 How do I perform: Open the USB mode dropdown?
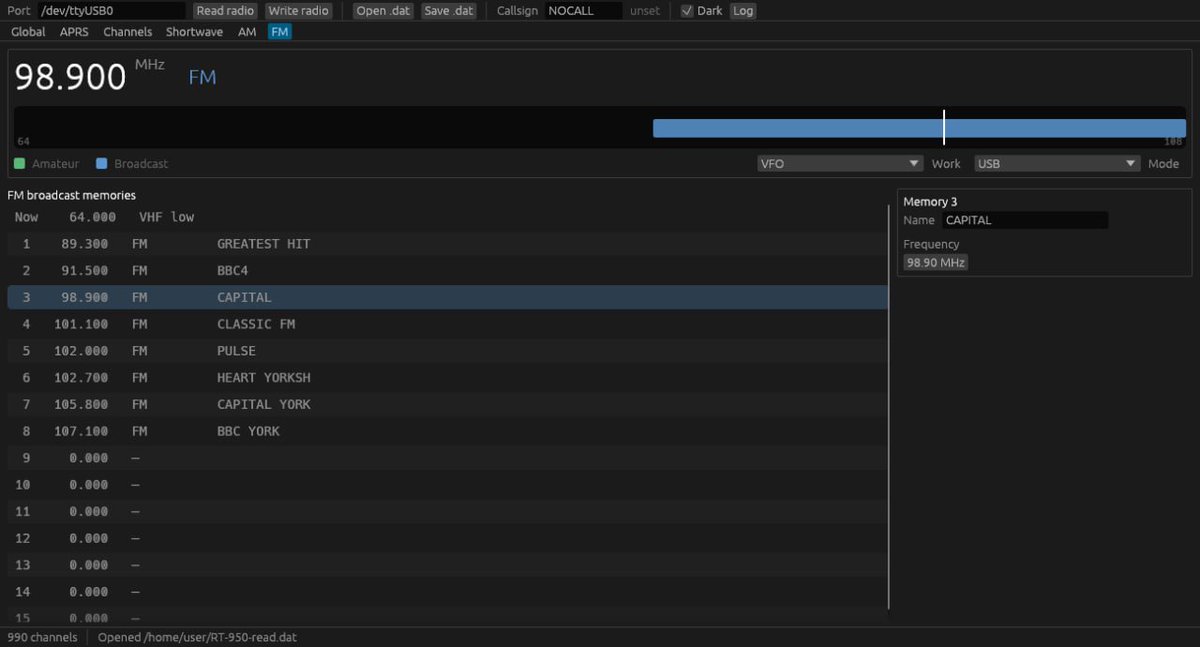[x=1057, y=163]
